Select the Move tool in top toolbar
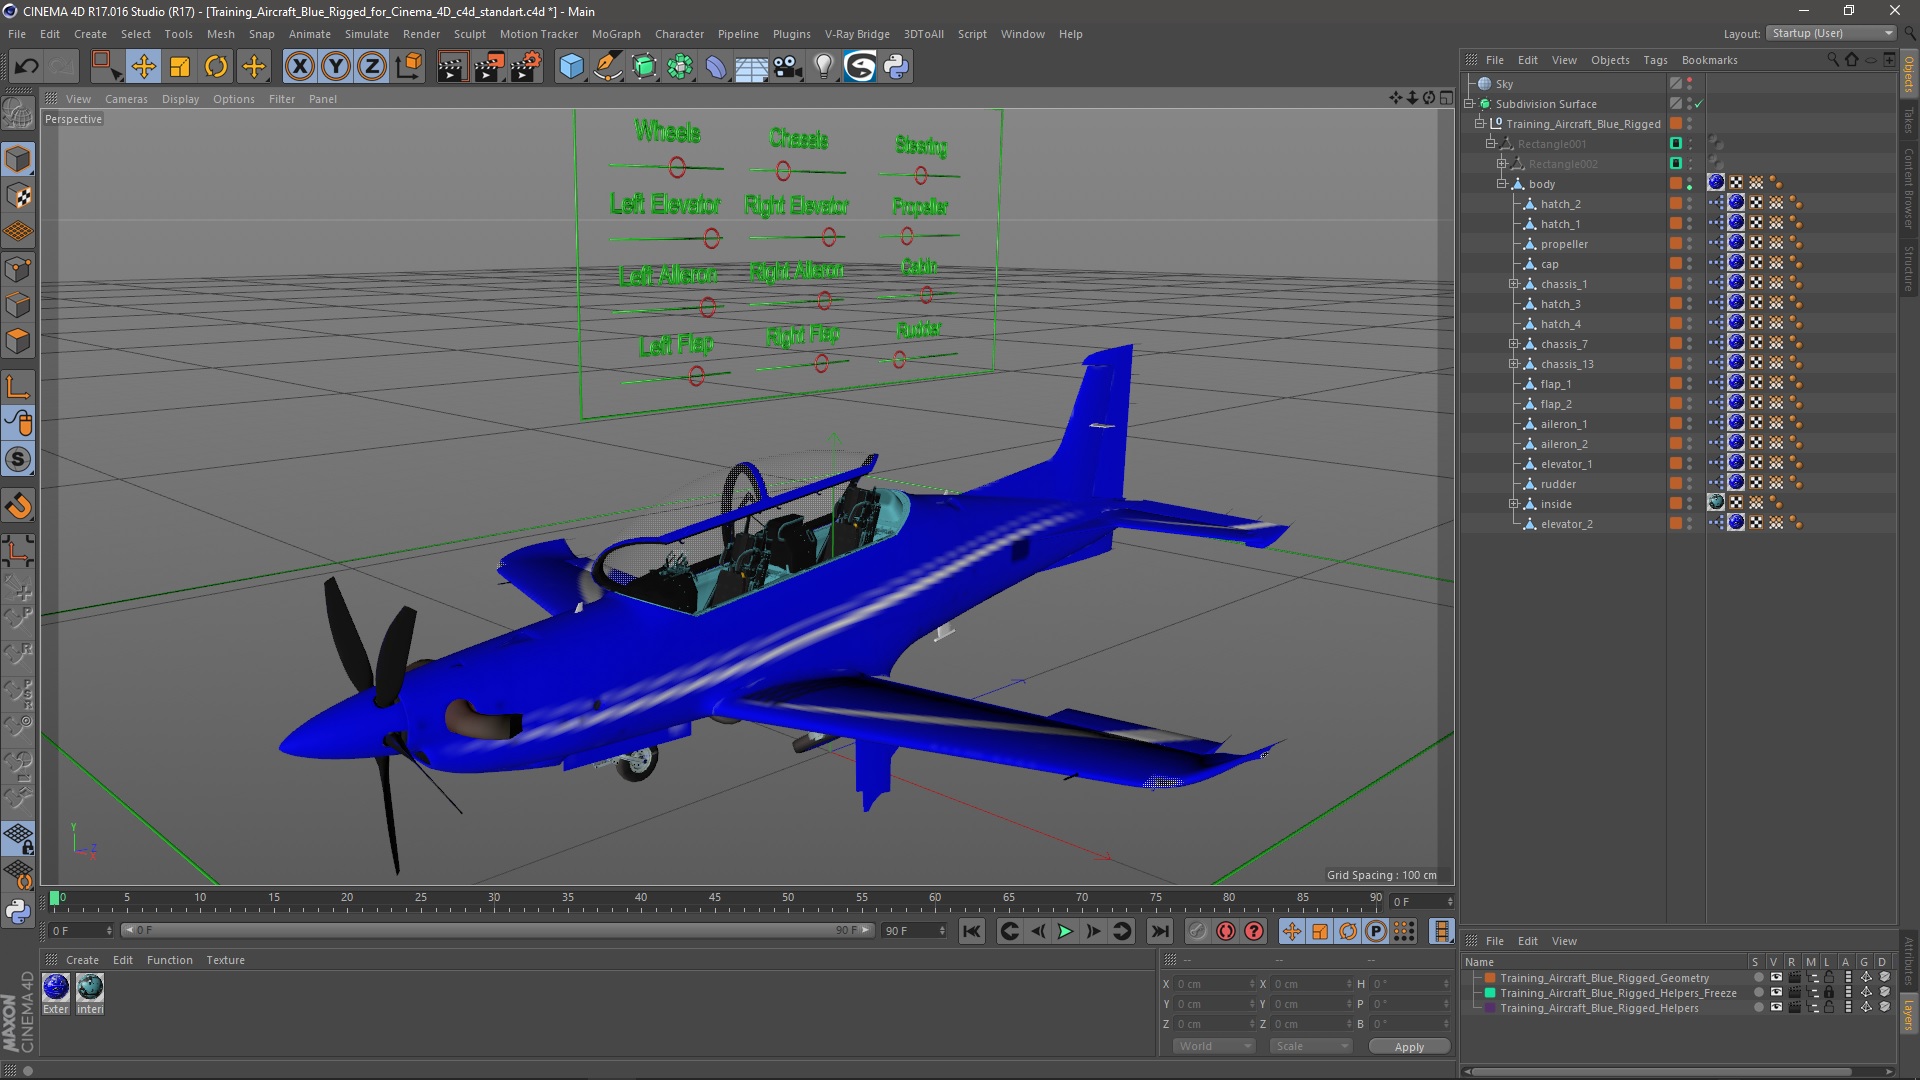Image resolution: width=1920 pixels, height=1080 pixels. (x=144, y=67)
